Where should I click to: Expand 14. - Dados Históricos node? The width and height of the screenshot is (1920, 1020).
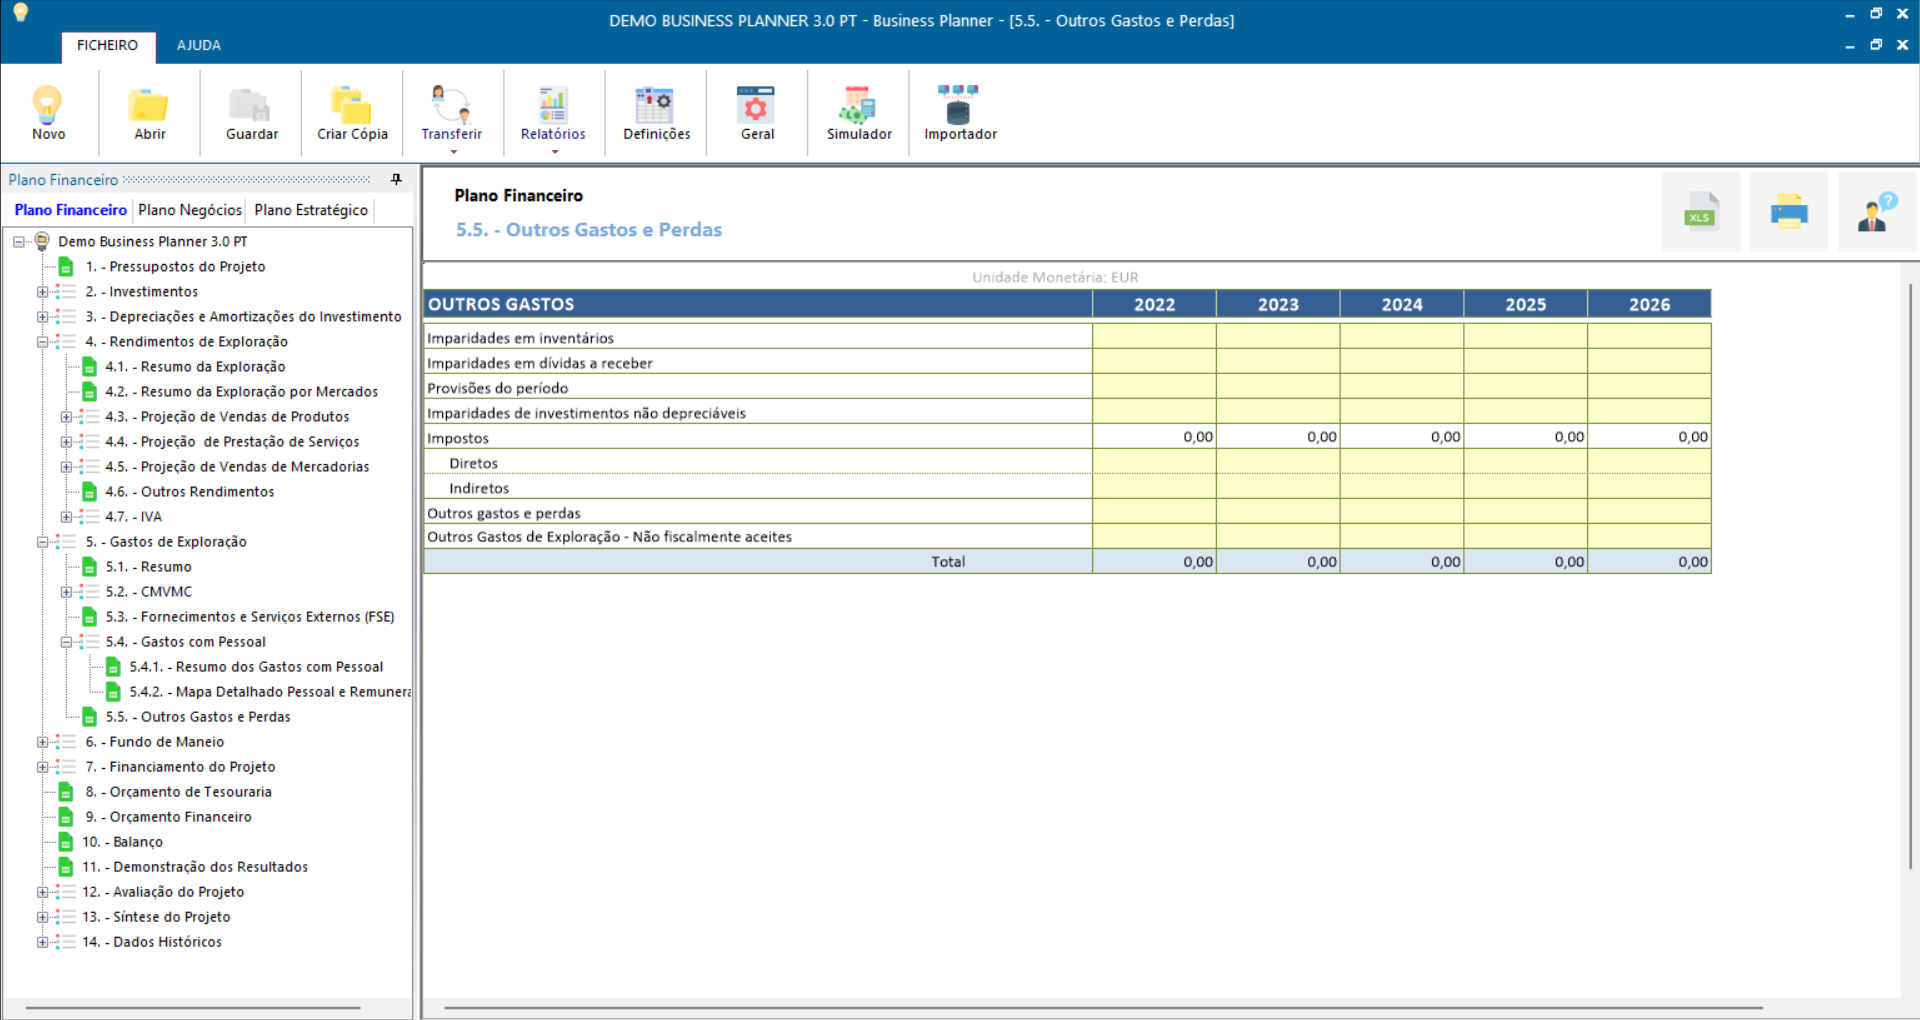tap(42, 942)
